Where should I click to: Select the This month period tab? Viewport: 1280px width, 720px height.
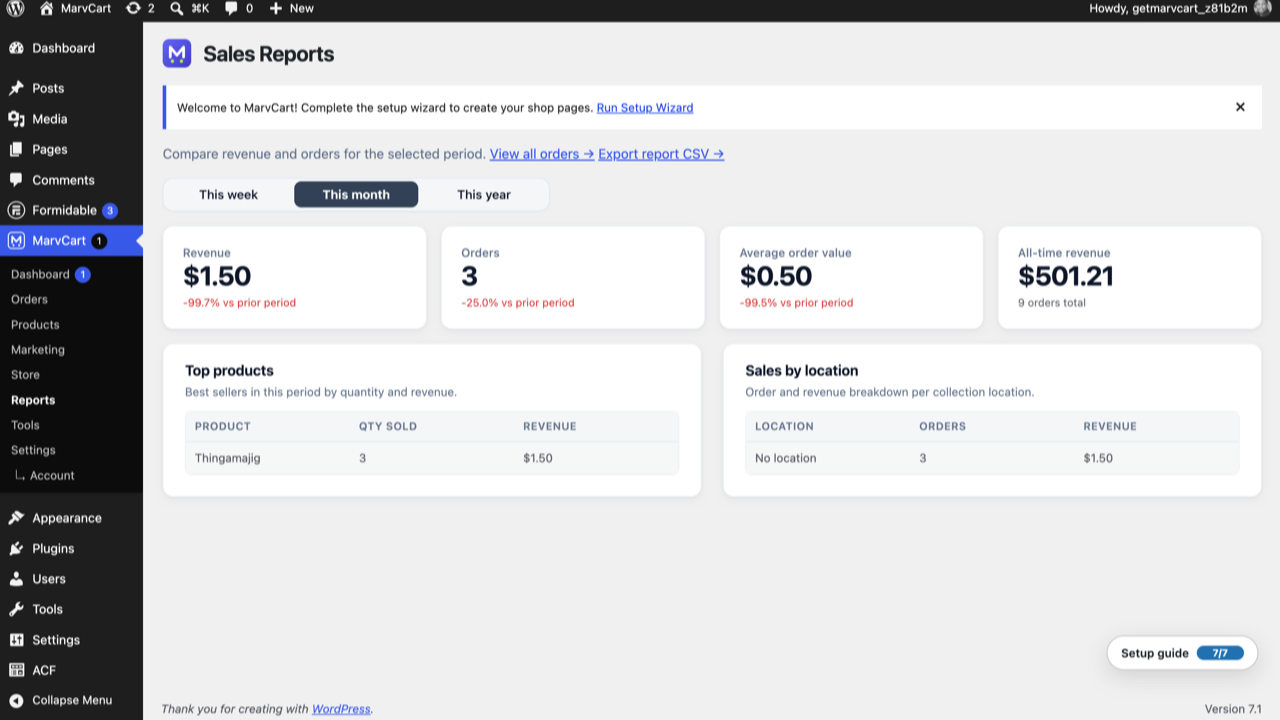[x=356, y=195]
